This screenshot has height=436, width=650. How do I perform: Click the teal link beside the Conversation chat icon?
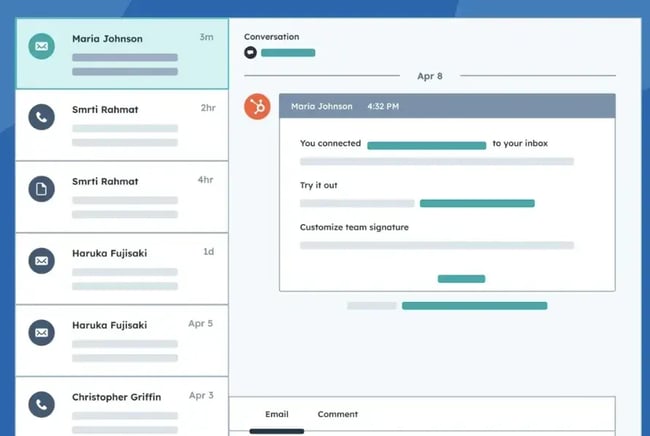point(288,53)
